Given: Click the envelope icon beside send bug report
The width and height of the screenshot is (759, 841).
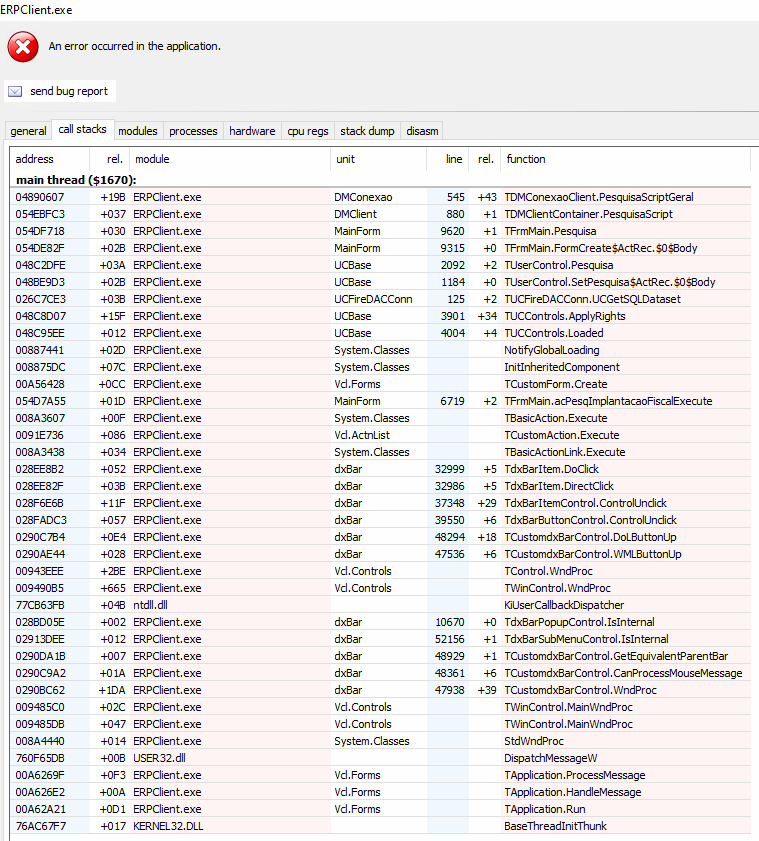Looking at the screenshot, I should coord(15,91).
